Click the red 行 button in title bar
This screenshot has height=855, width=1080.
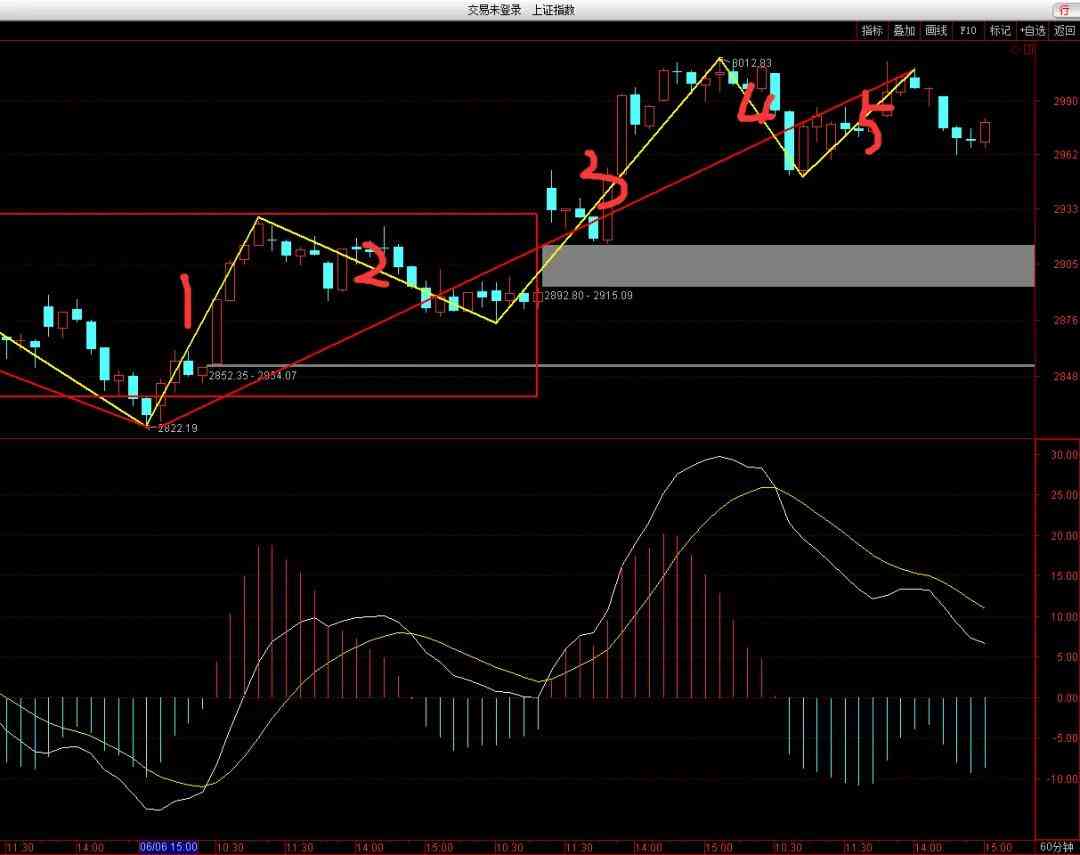click(x=1063, y=10)
